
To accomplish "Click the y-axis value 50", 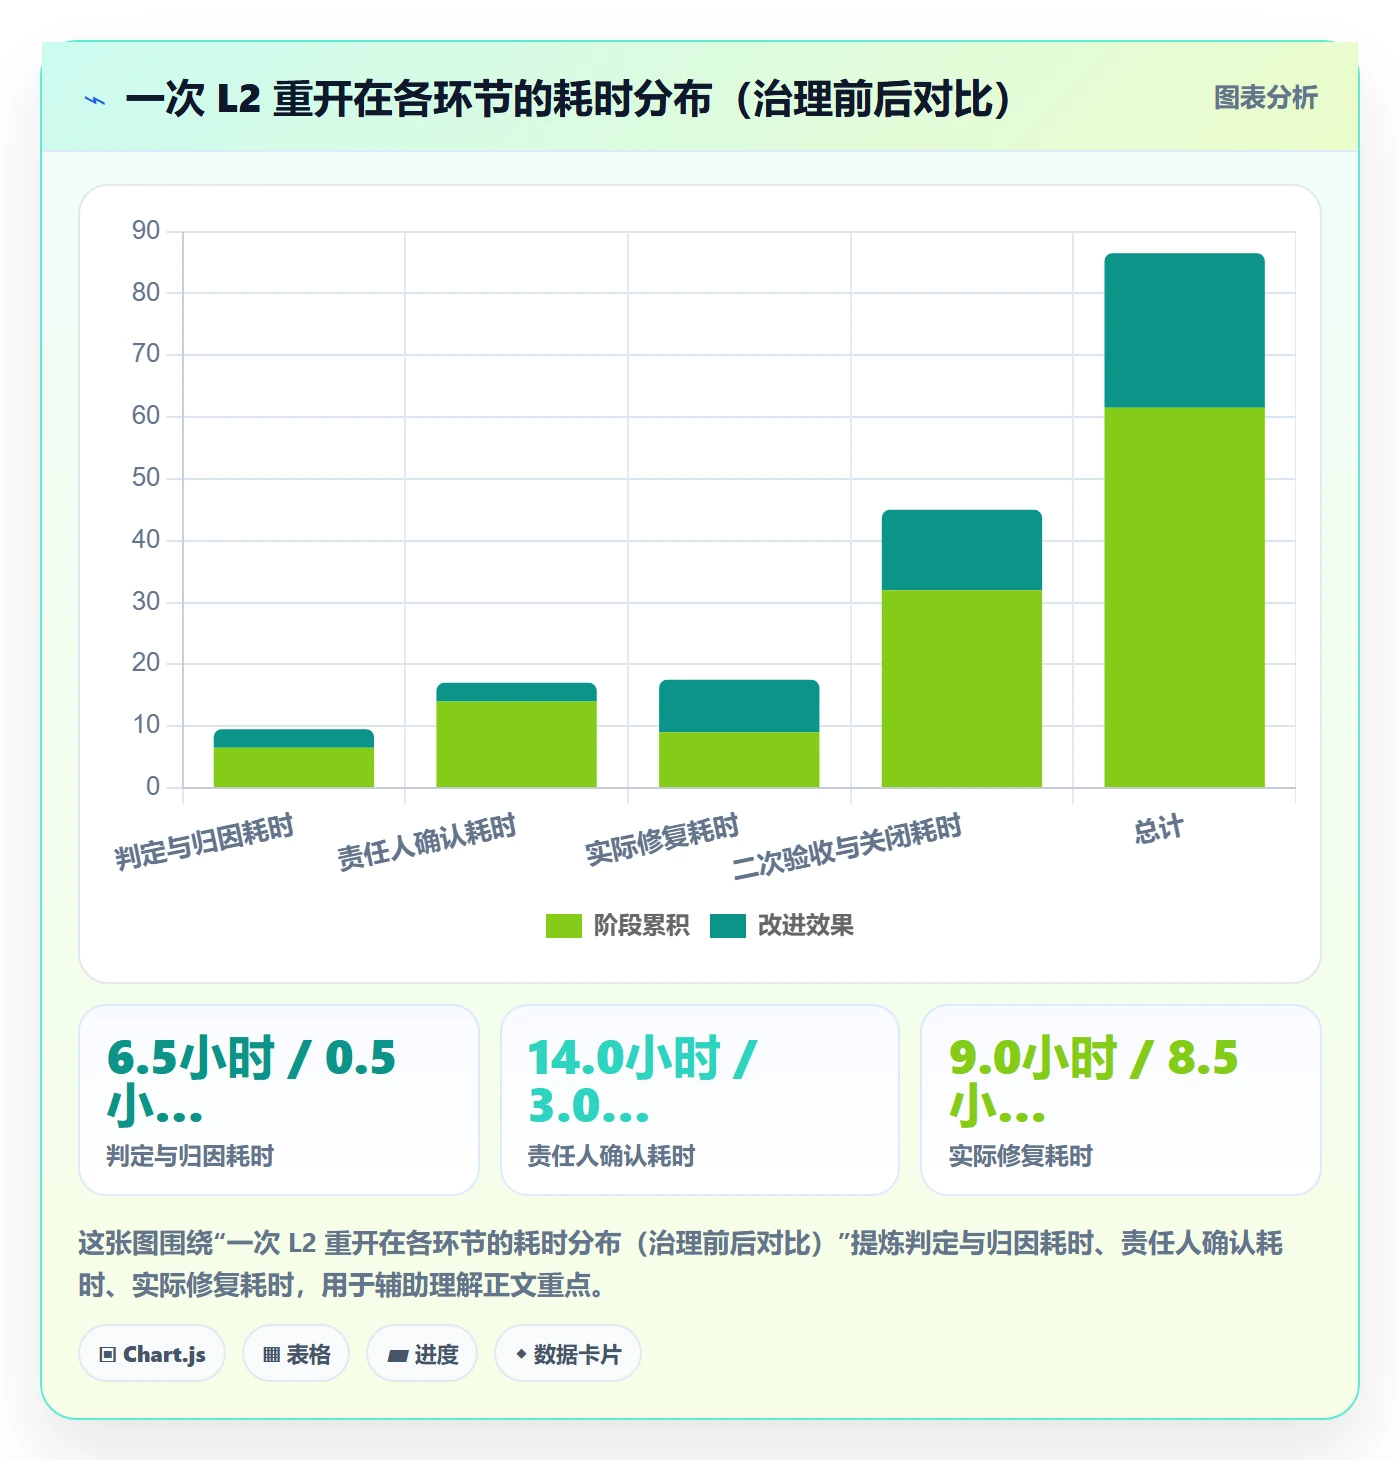I will (x=146, y=478).
